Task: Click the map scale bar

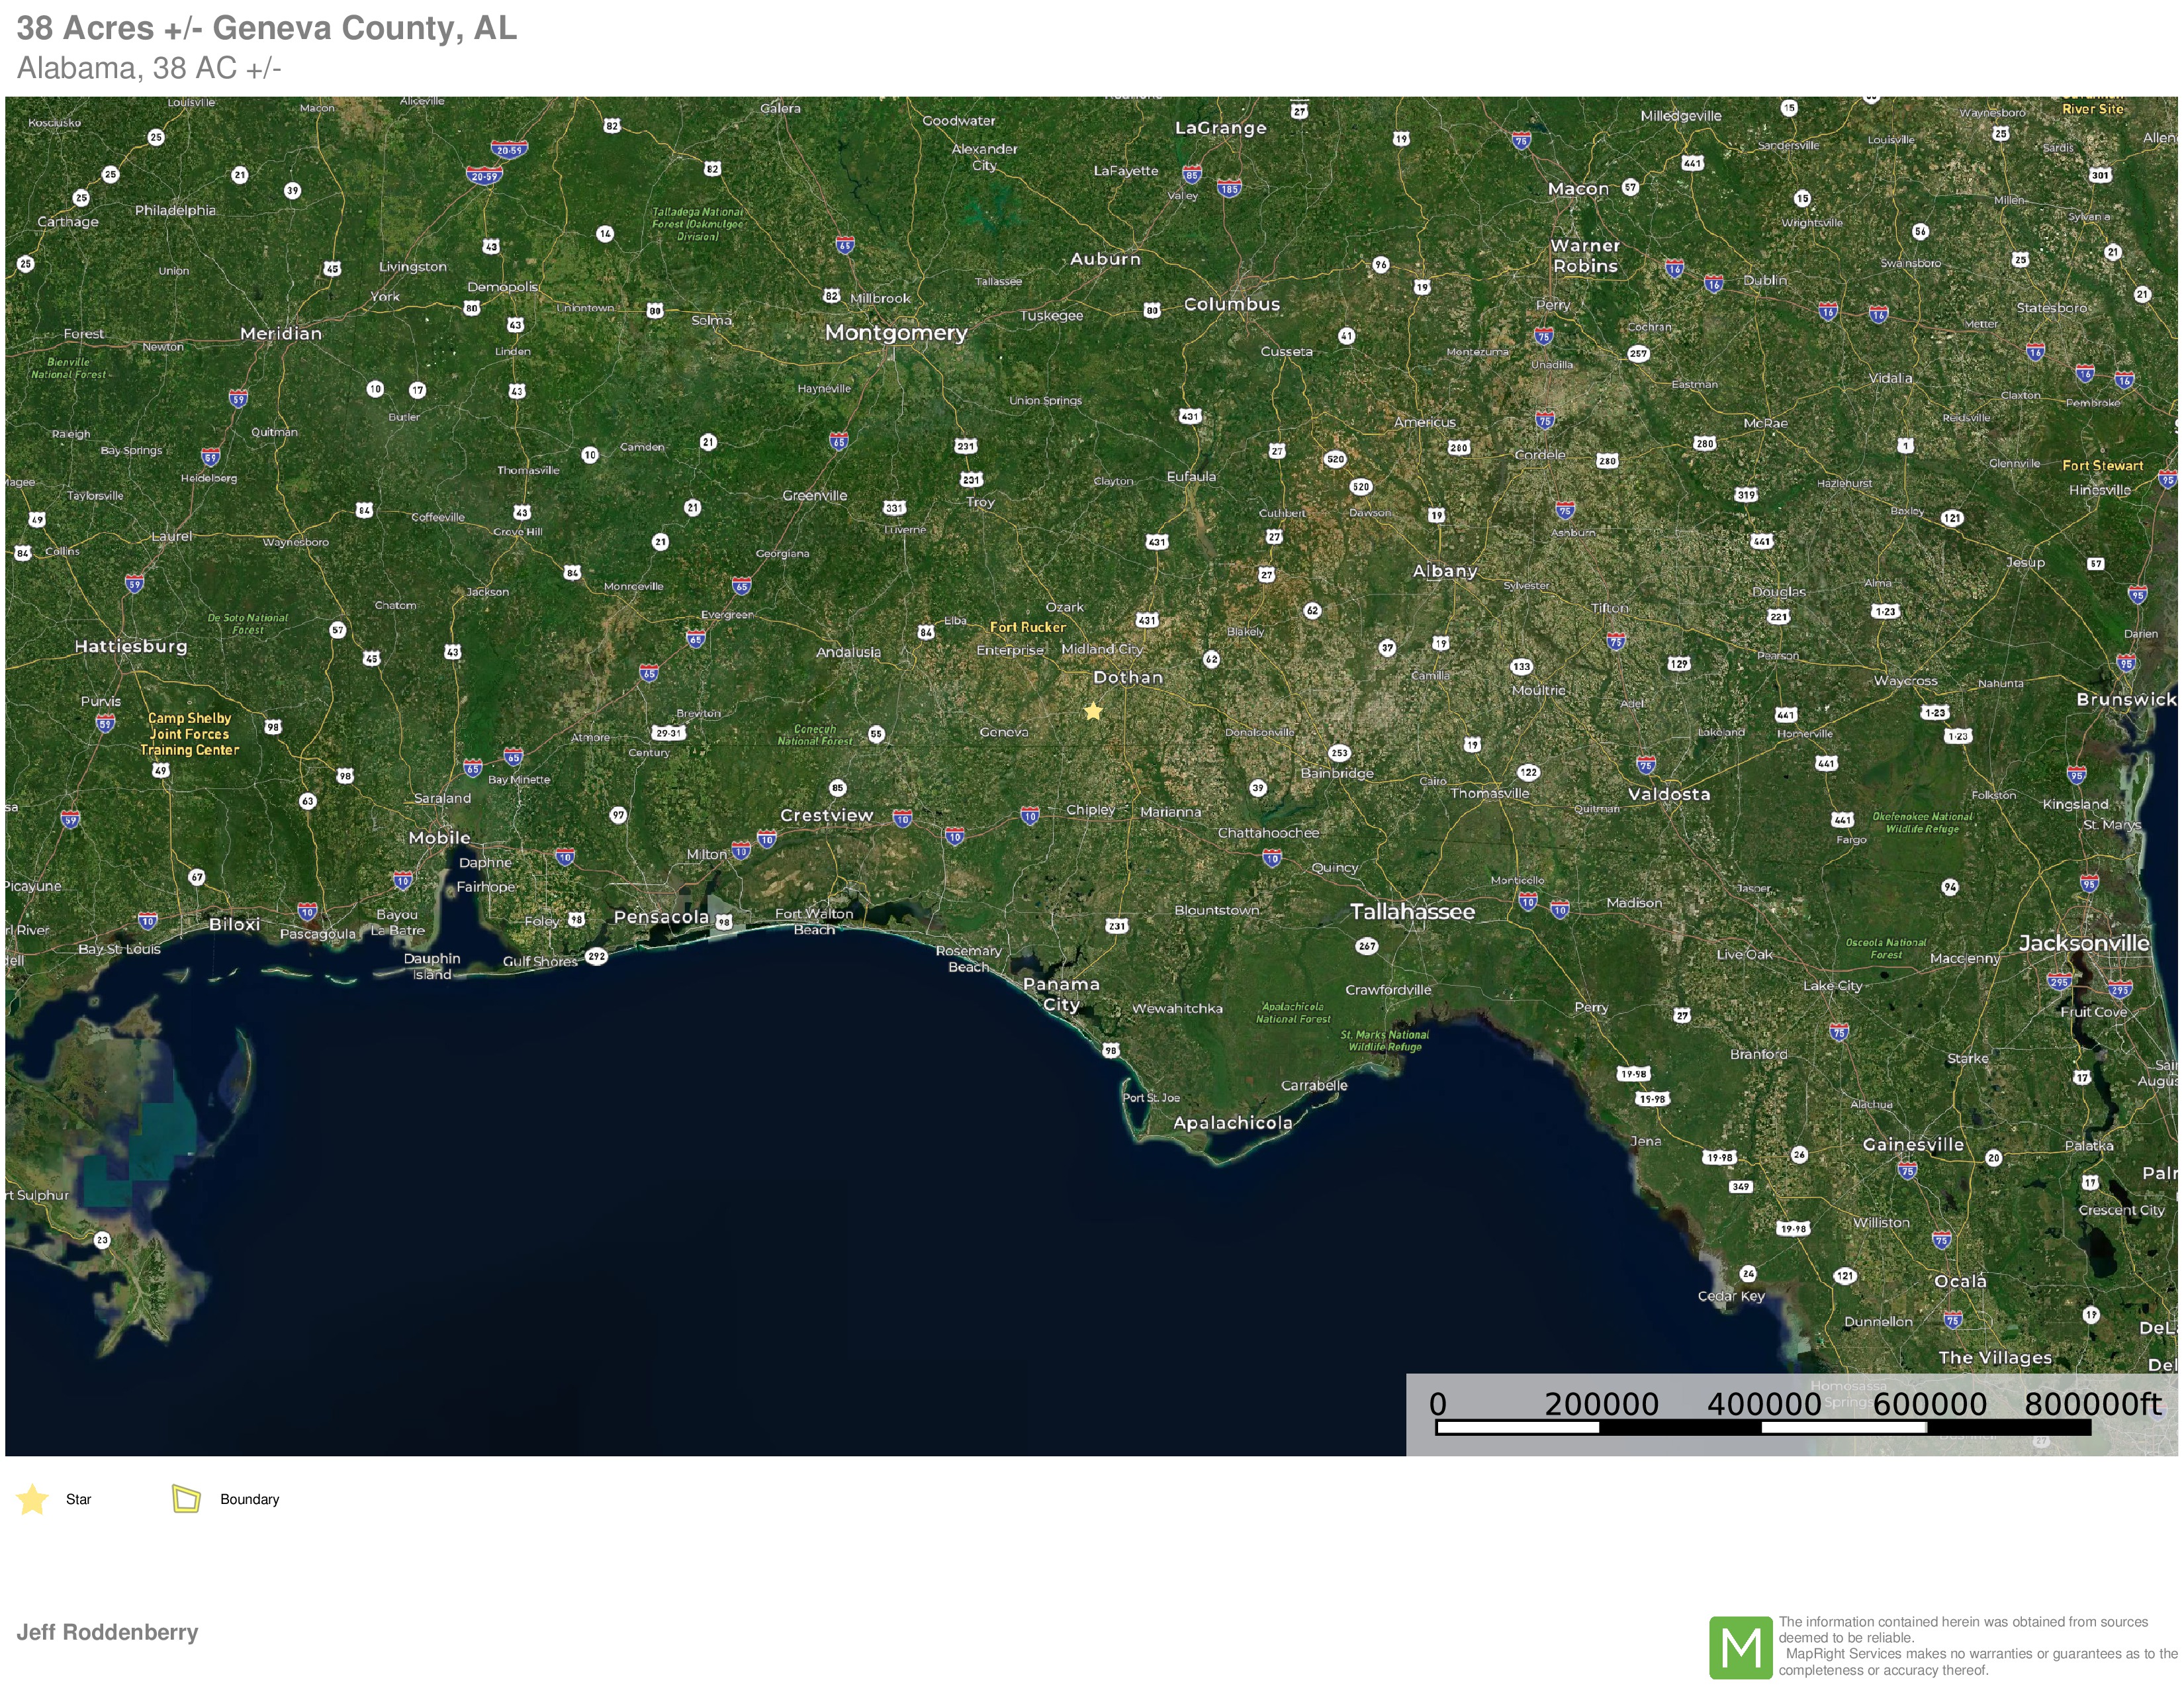Action: (x=1762, y=1428)
